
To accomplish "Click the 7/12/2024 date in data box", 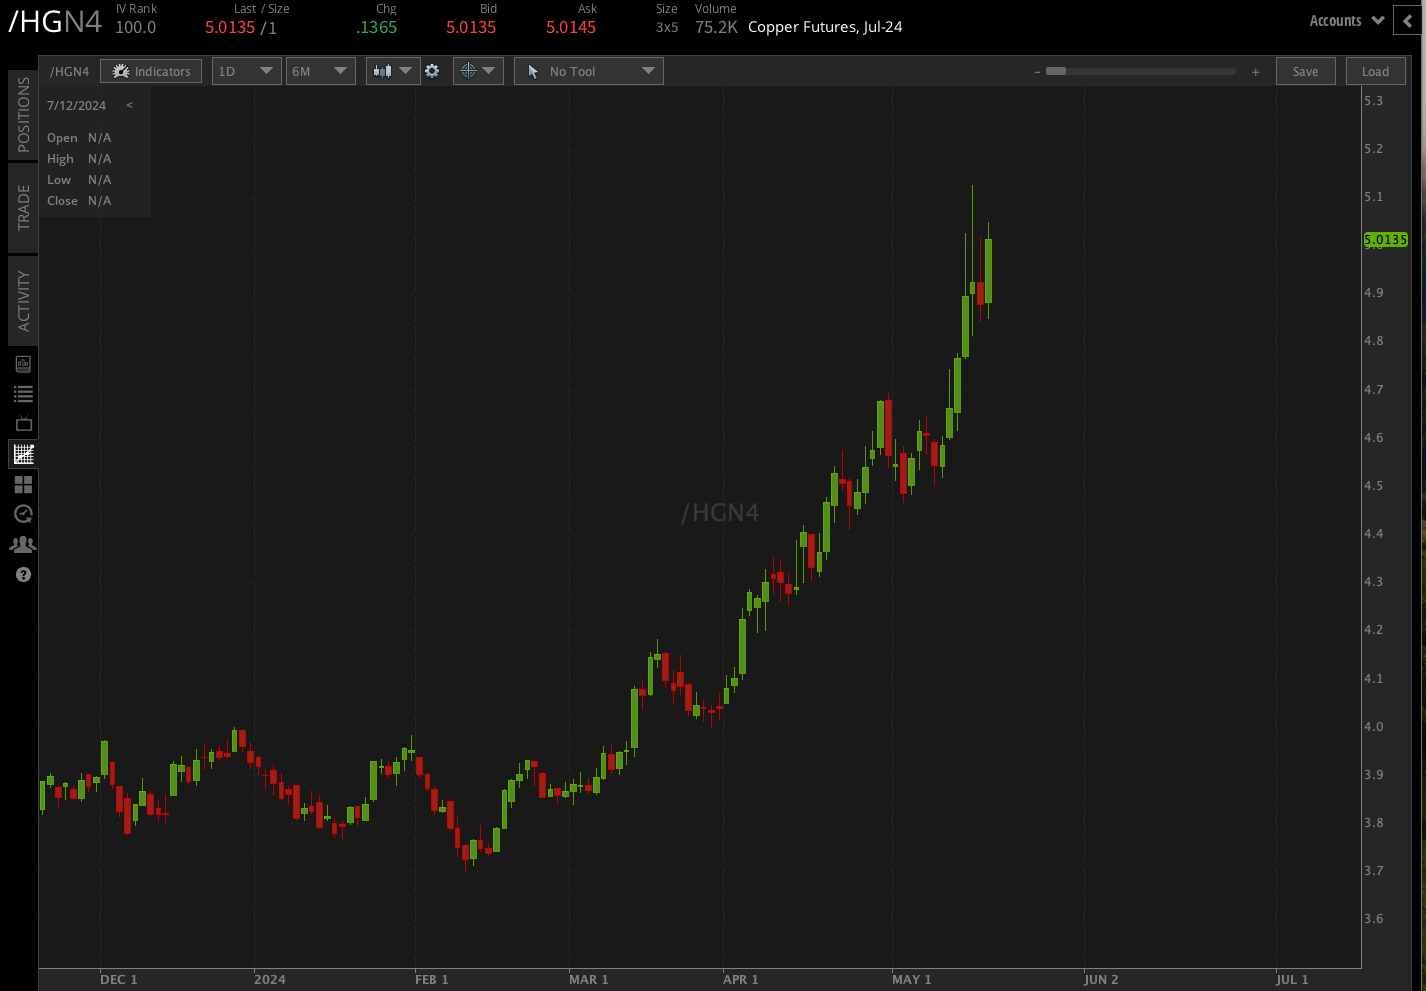I will [76, 105].
